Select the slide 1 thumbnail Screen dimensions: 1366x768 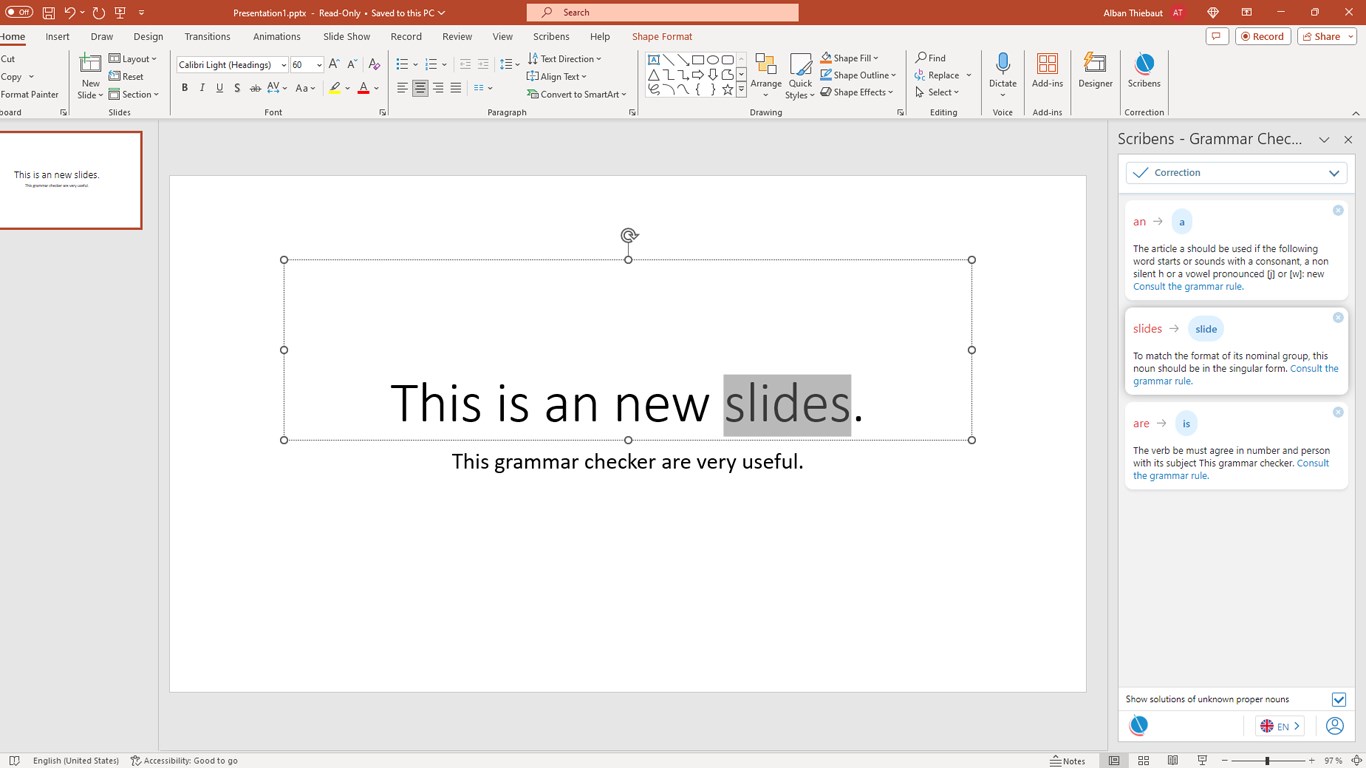[x=70, y=180]
